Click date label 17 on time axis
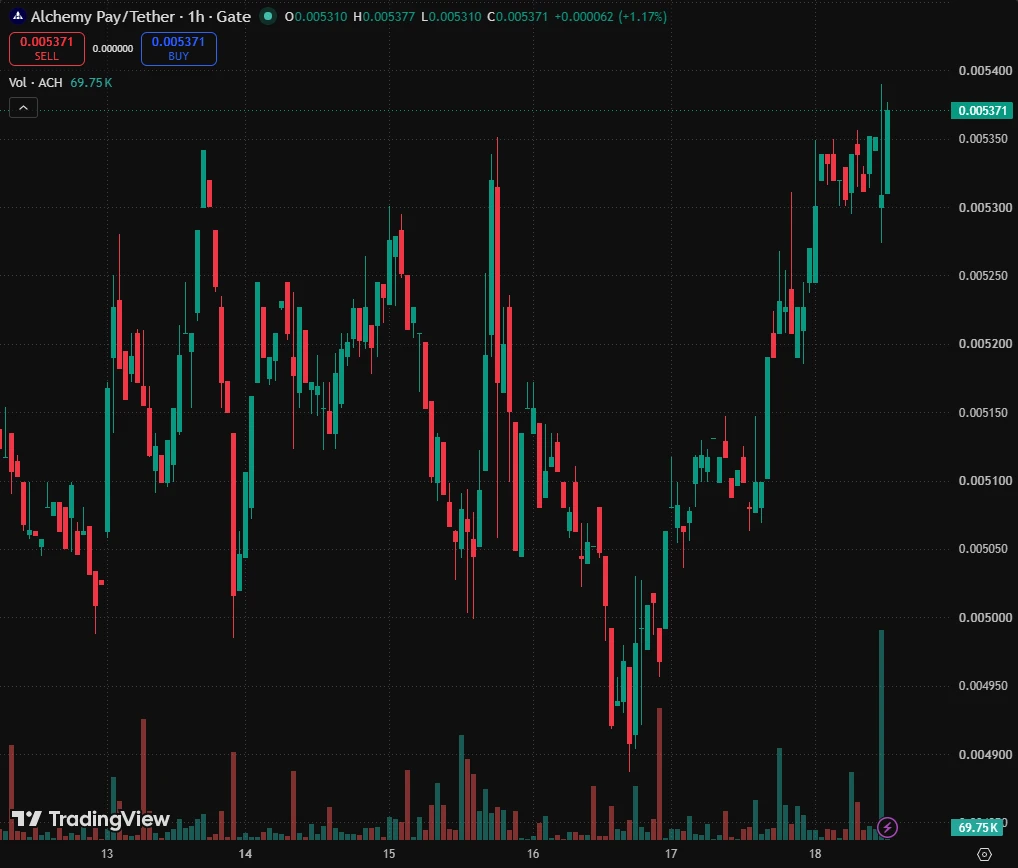This screenshot has width=1018, height=868. (671, 854)
